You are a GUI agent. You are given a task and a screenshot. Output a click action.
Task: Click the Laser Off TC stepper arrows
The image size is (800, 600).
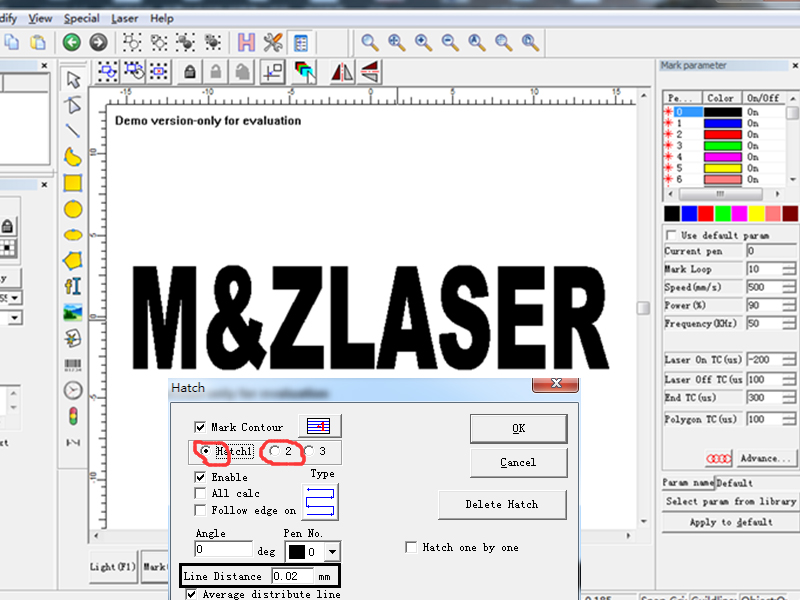[789, 380]
